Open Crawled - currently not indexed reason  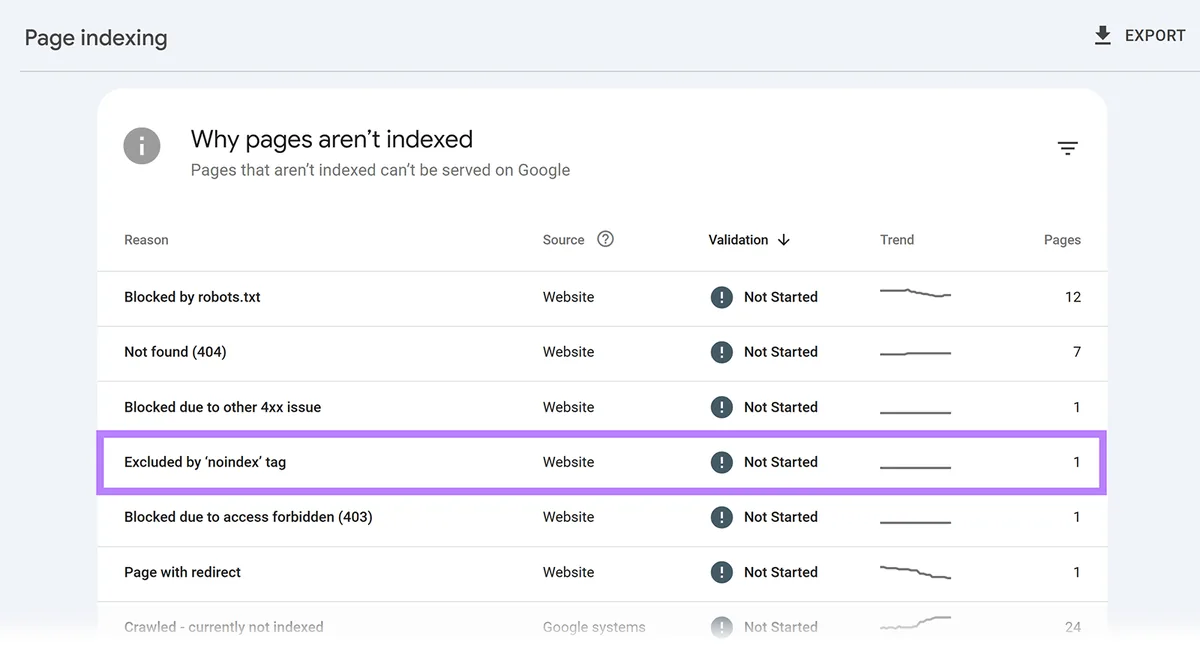224,627
